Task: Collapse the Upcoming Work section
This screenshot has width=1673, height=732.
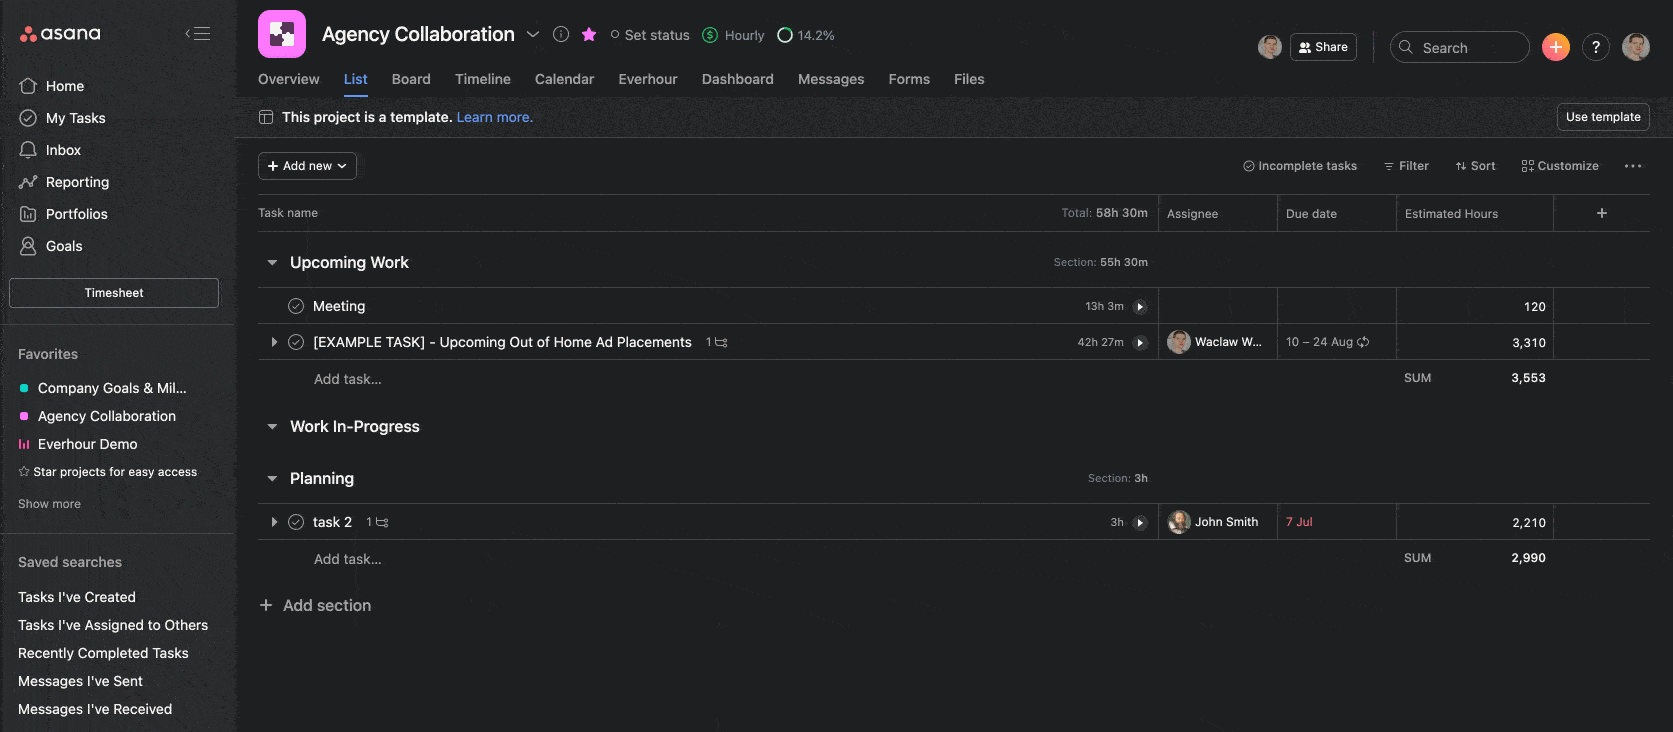Action: [272, 263]
